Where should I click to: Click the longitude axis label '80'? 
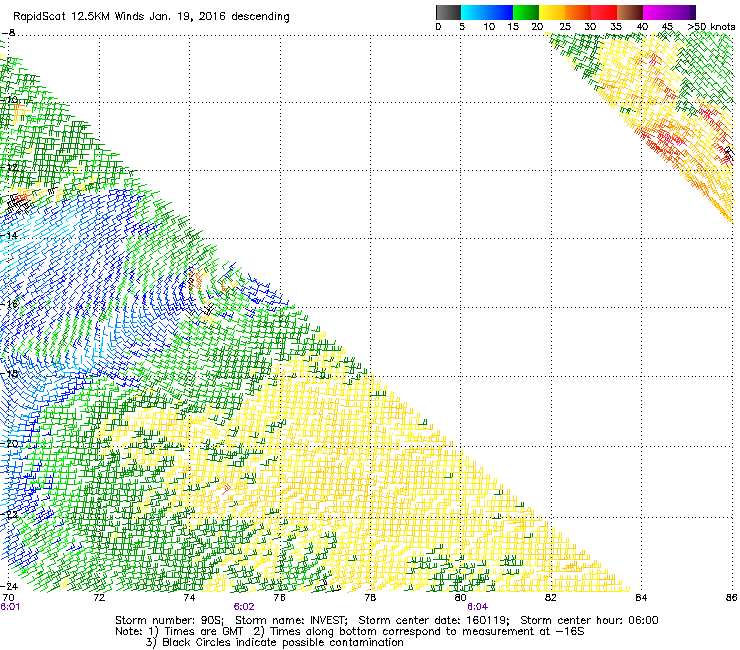point(461,598)
